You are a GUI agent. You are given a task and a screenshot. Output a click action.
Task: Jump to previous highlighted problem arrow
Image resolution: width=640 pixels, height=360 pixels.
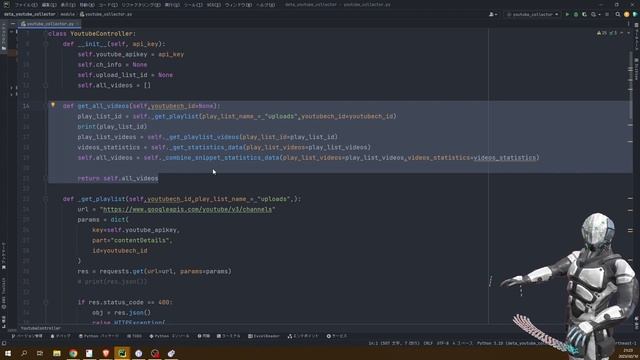621,33
